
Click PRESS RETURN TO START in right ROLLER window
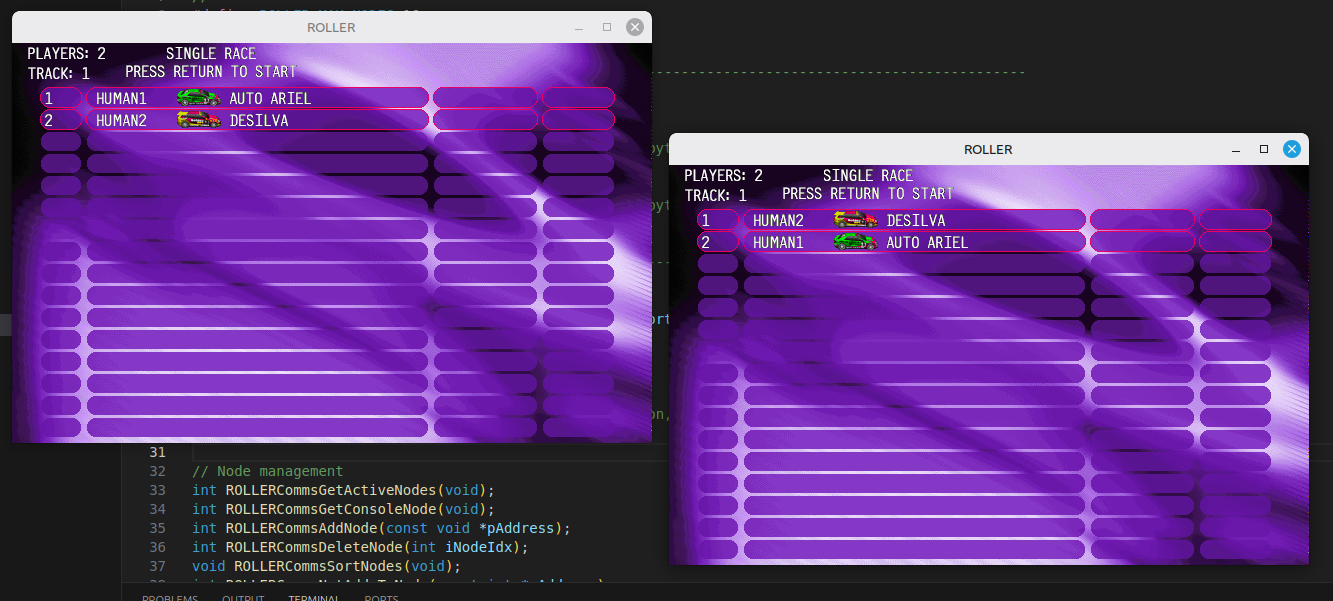pos(868,194)
